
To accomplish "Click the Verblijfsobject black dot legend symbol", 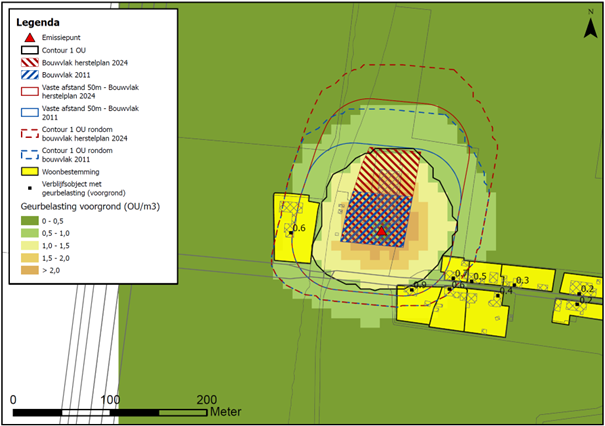I will [x=32, y=188].
